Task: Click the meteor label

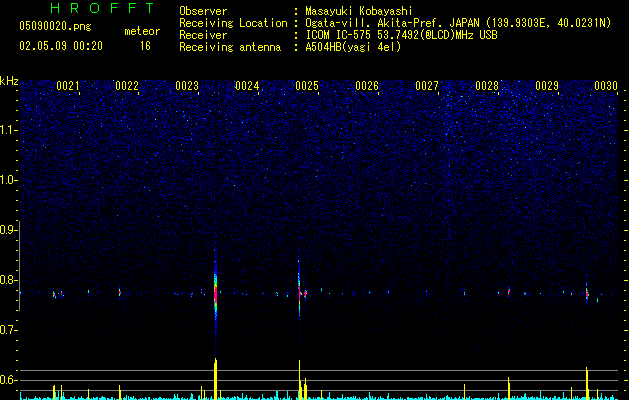Action: 142,31
